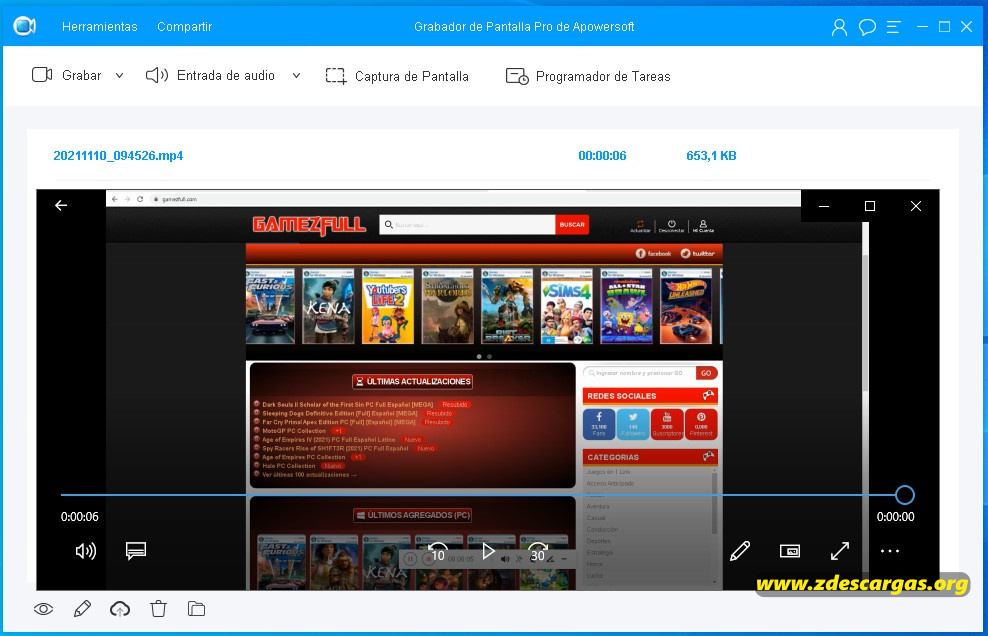Switch player to mini view mode

click(x=790, y=552)
